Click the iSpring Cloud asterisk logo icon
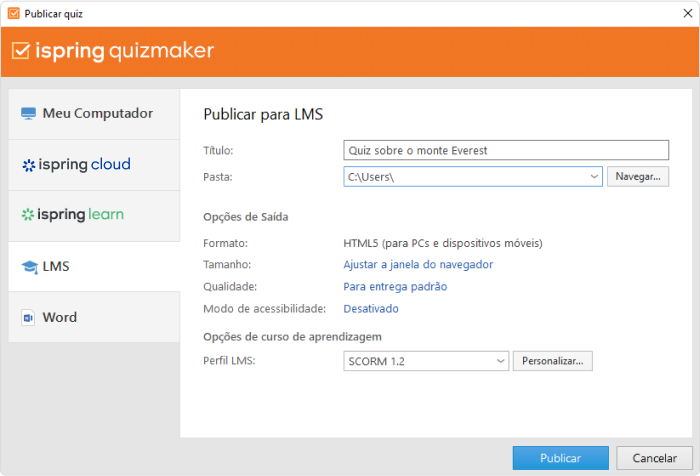 pyautogui.click(x=29, y=166)
